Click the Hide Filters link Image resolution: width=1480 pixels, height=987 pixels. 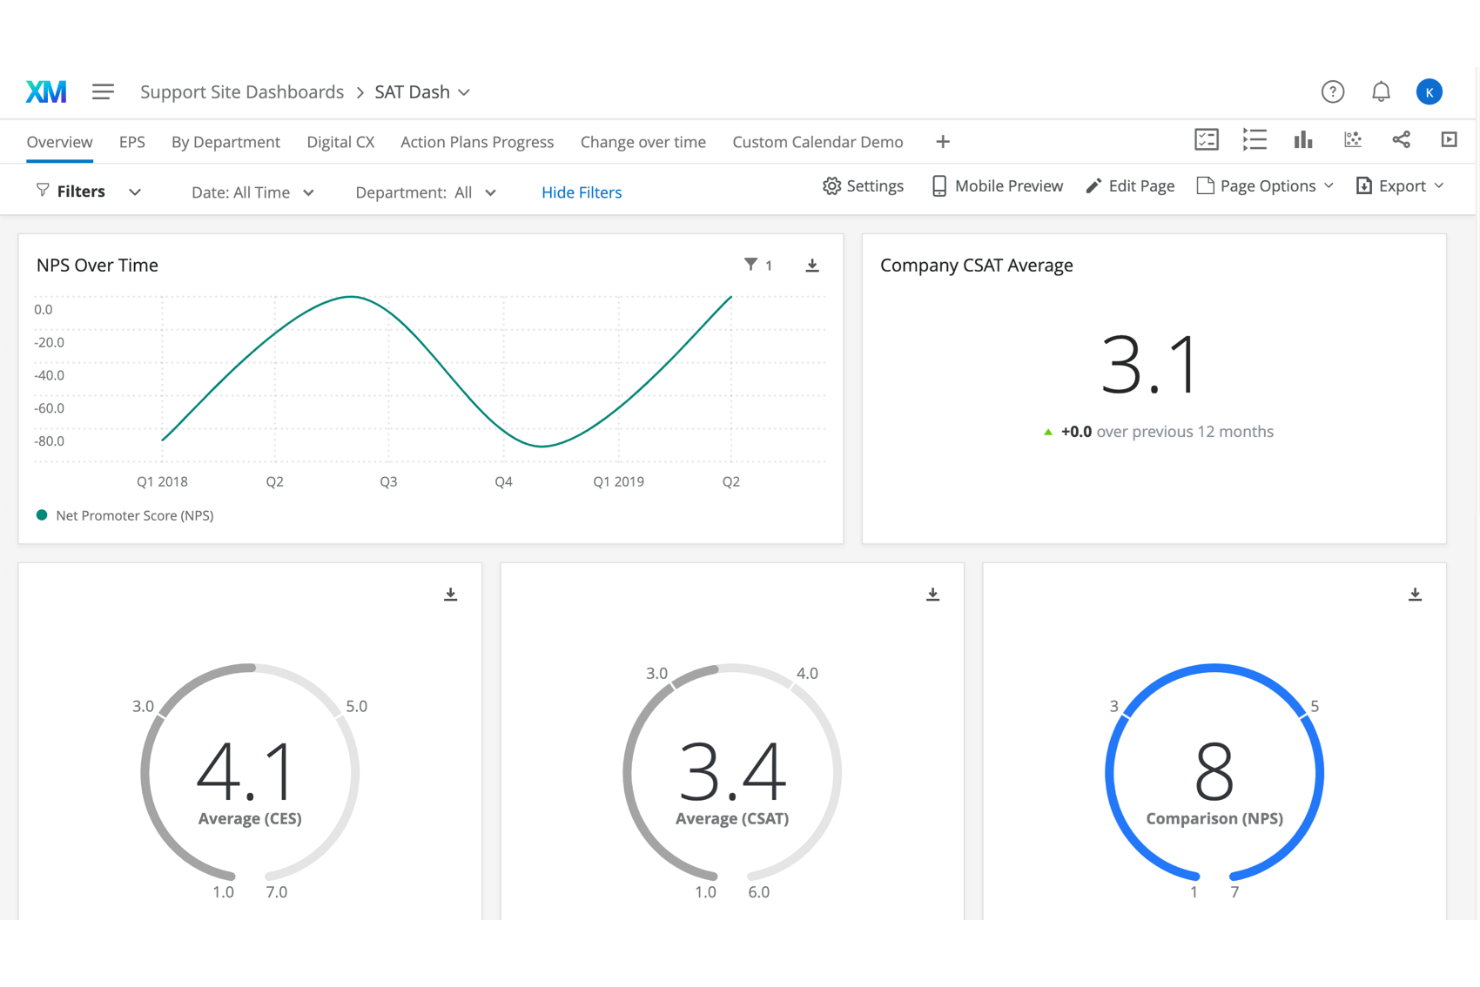coord(582,192)
